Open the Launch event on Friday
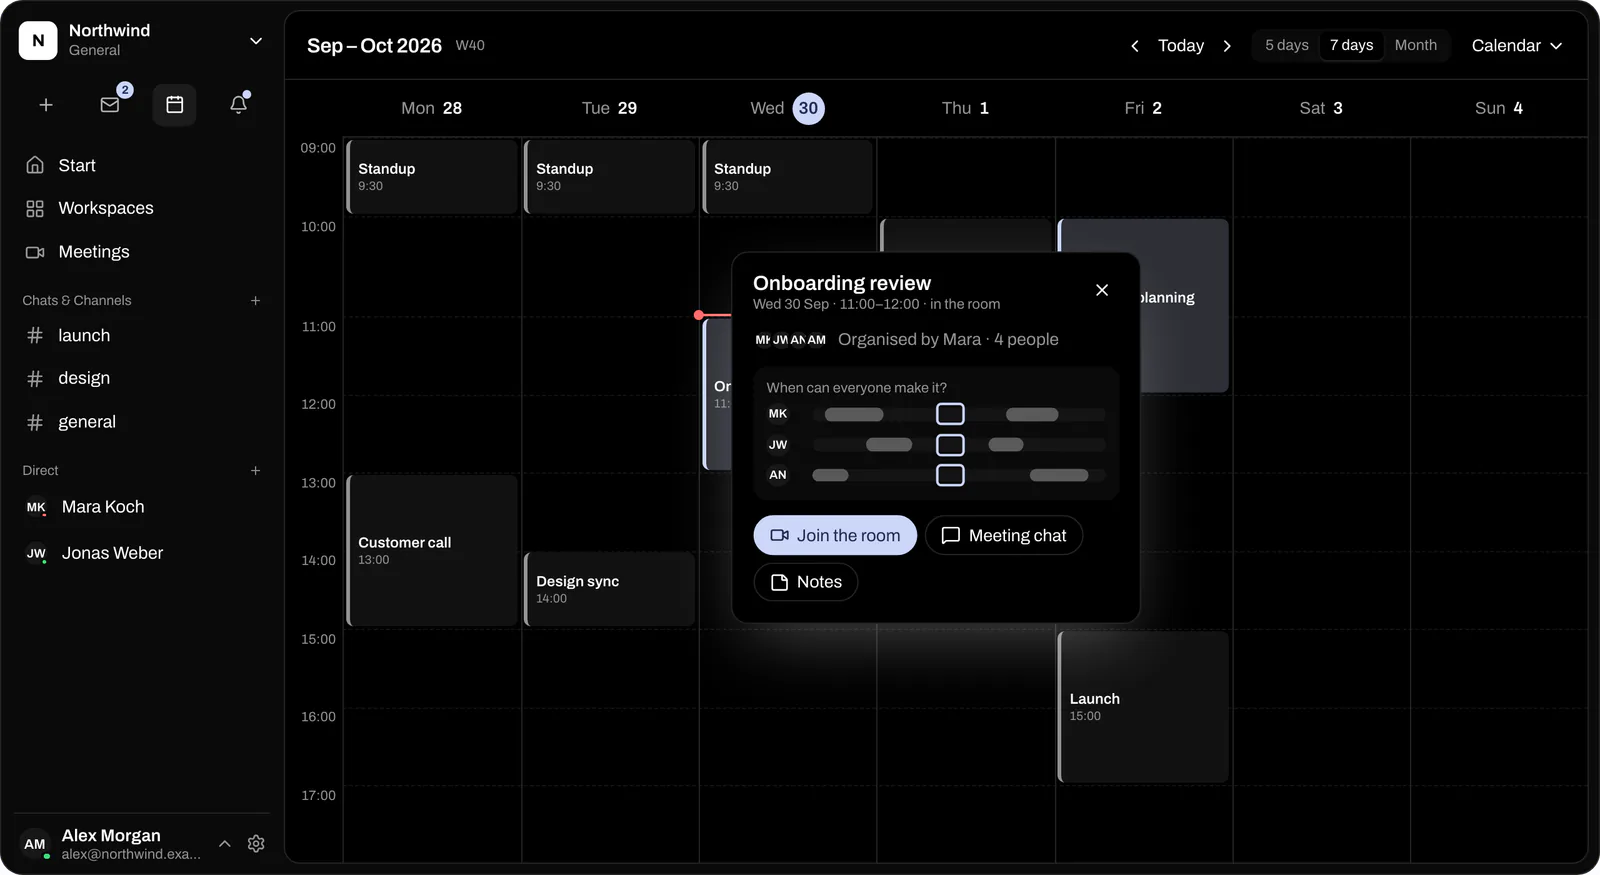This screenshot has height=875, width=1600. (x=1143, y=707)
